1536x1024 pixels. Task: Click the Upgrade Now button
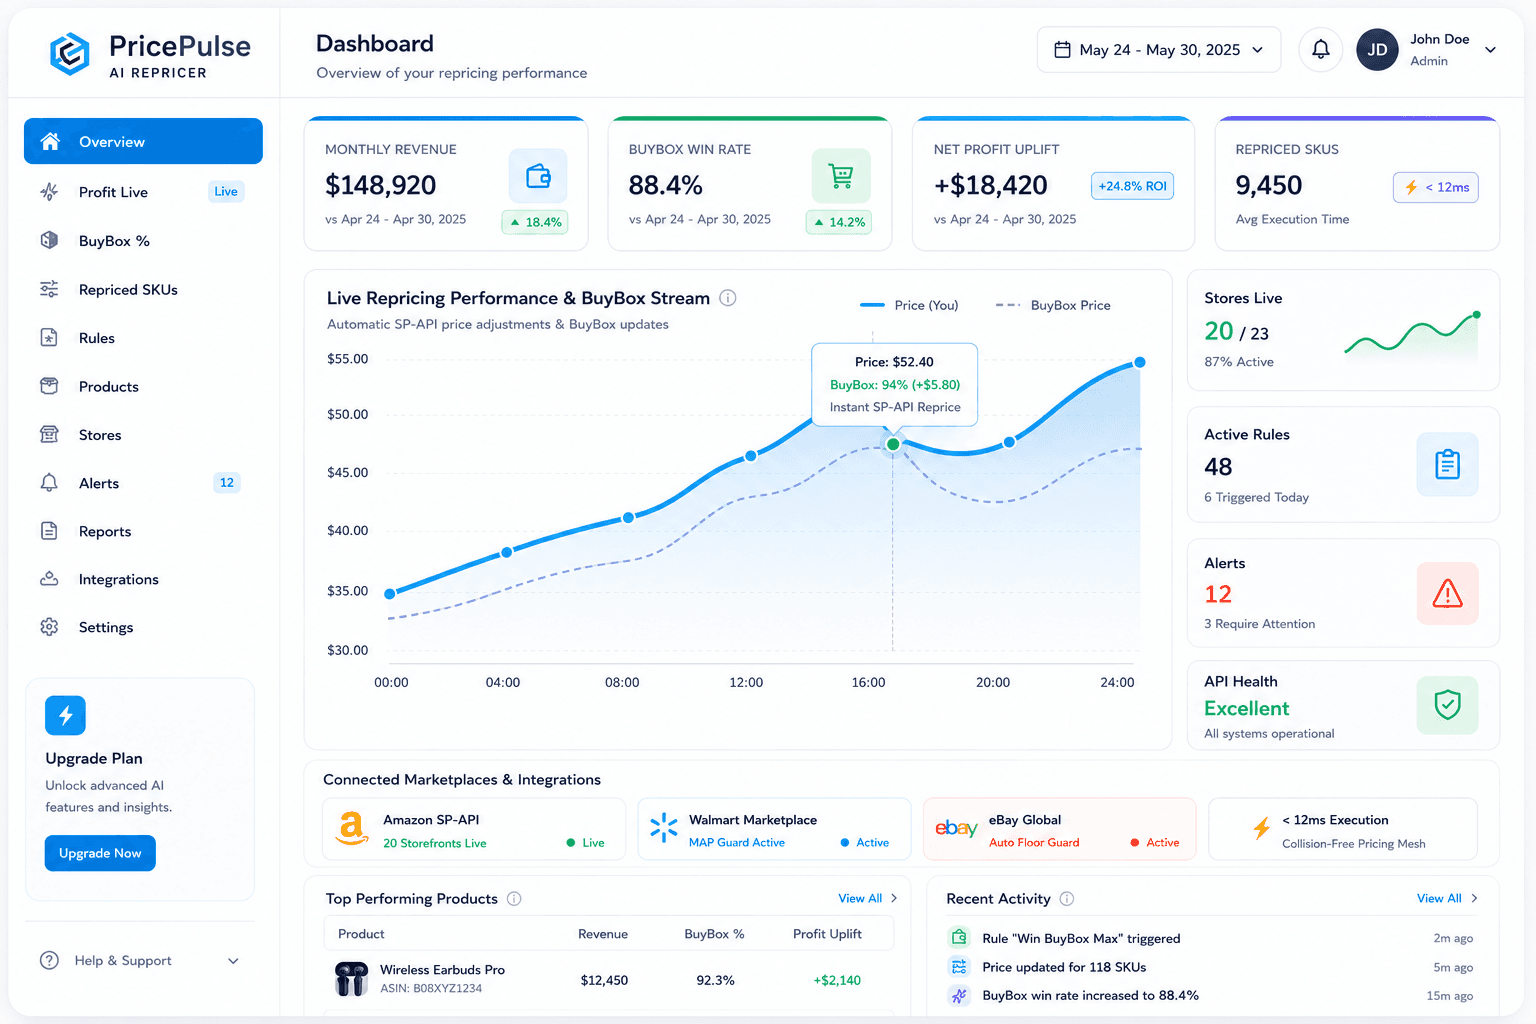(100, 853)
